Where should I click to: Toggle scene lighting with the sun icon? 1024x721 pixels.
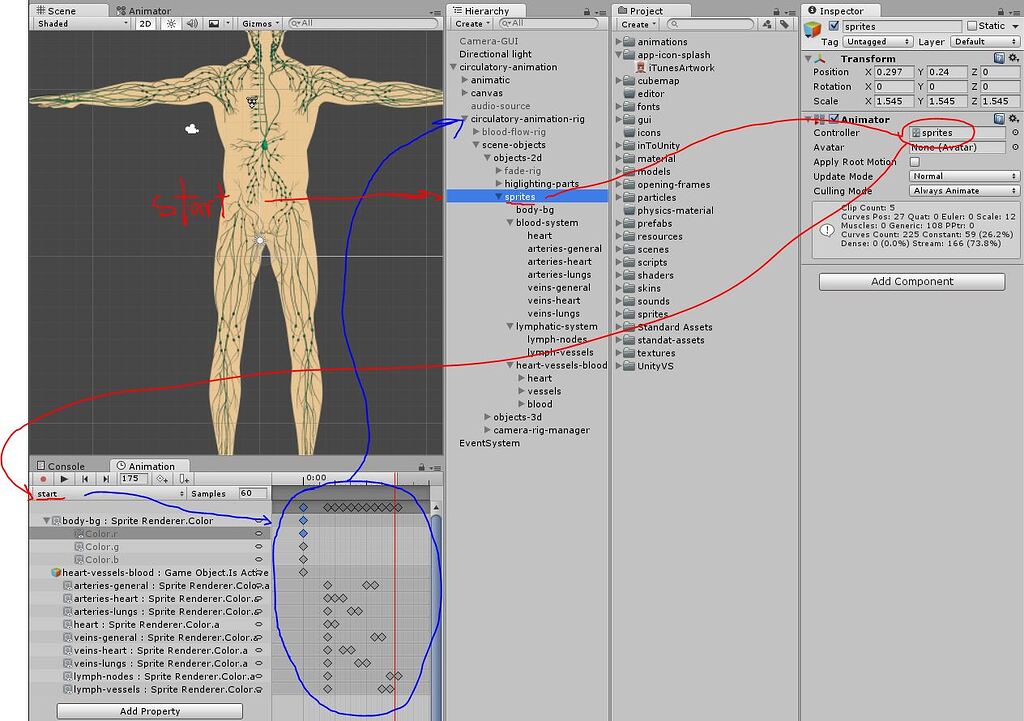pyautogui.click(x=172, y=24)
